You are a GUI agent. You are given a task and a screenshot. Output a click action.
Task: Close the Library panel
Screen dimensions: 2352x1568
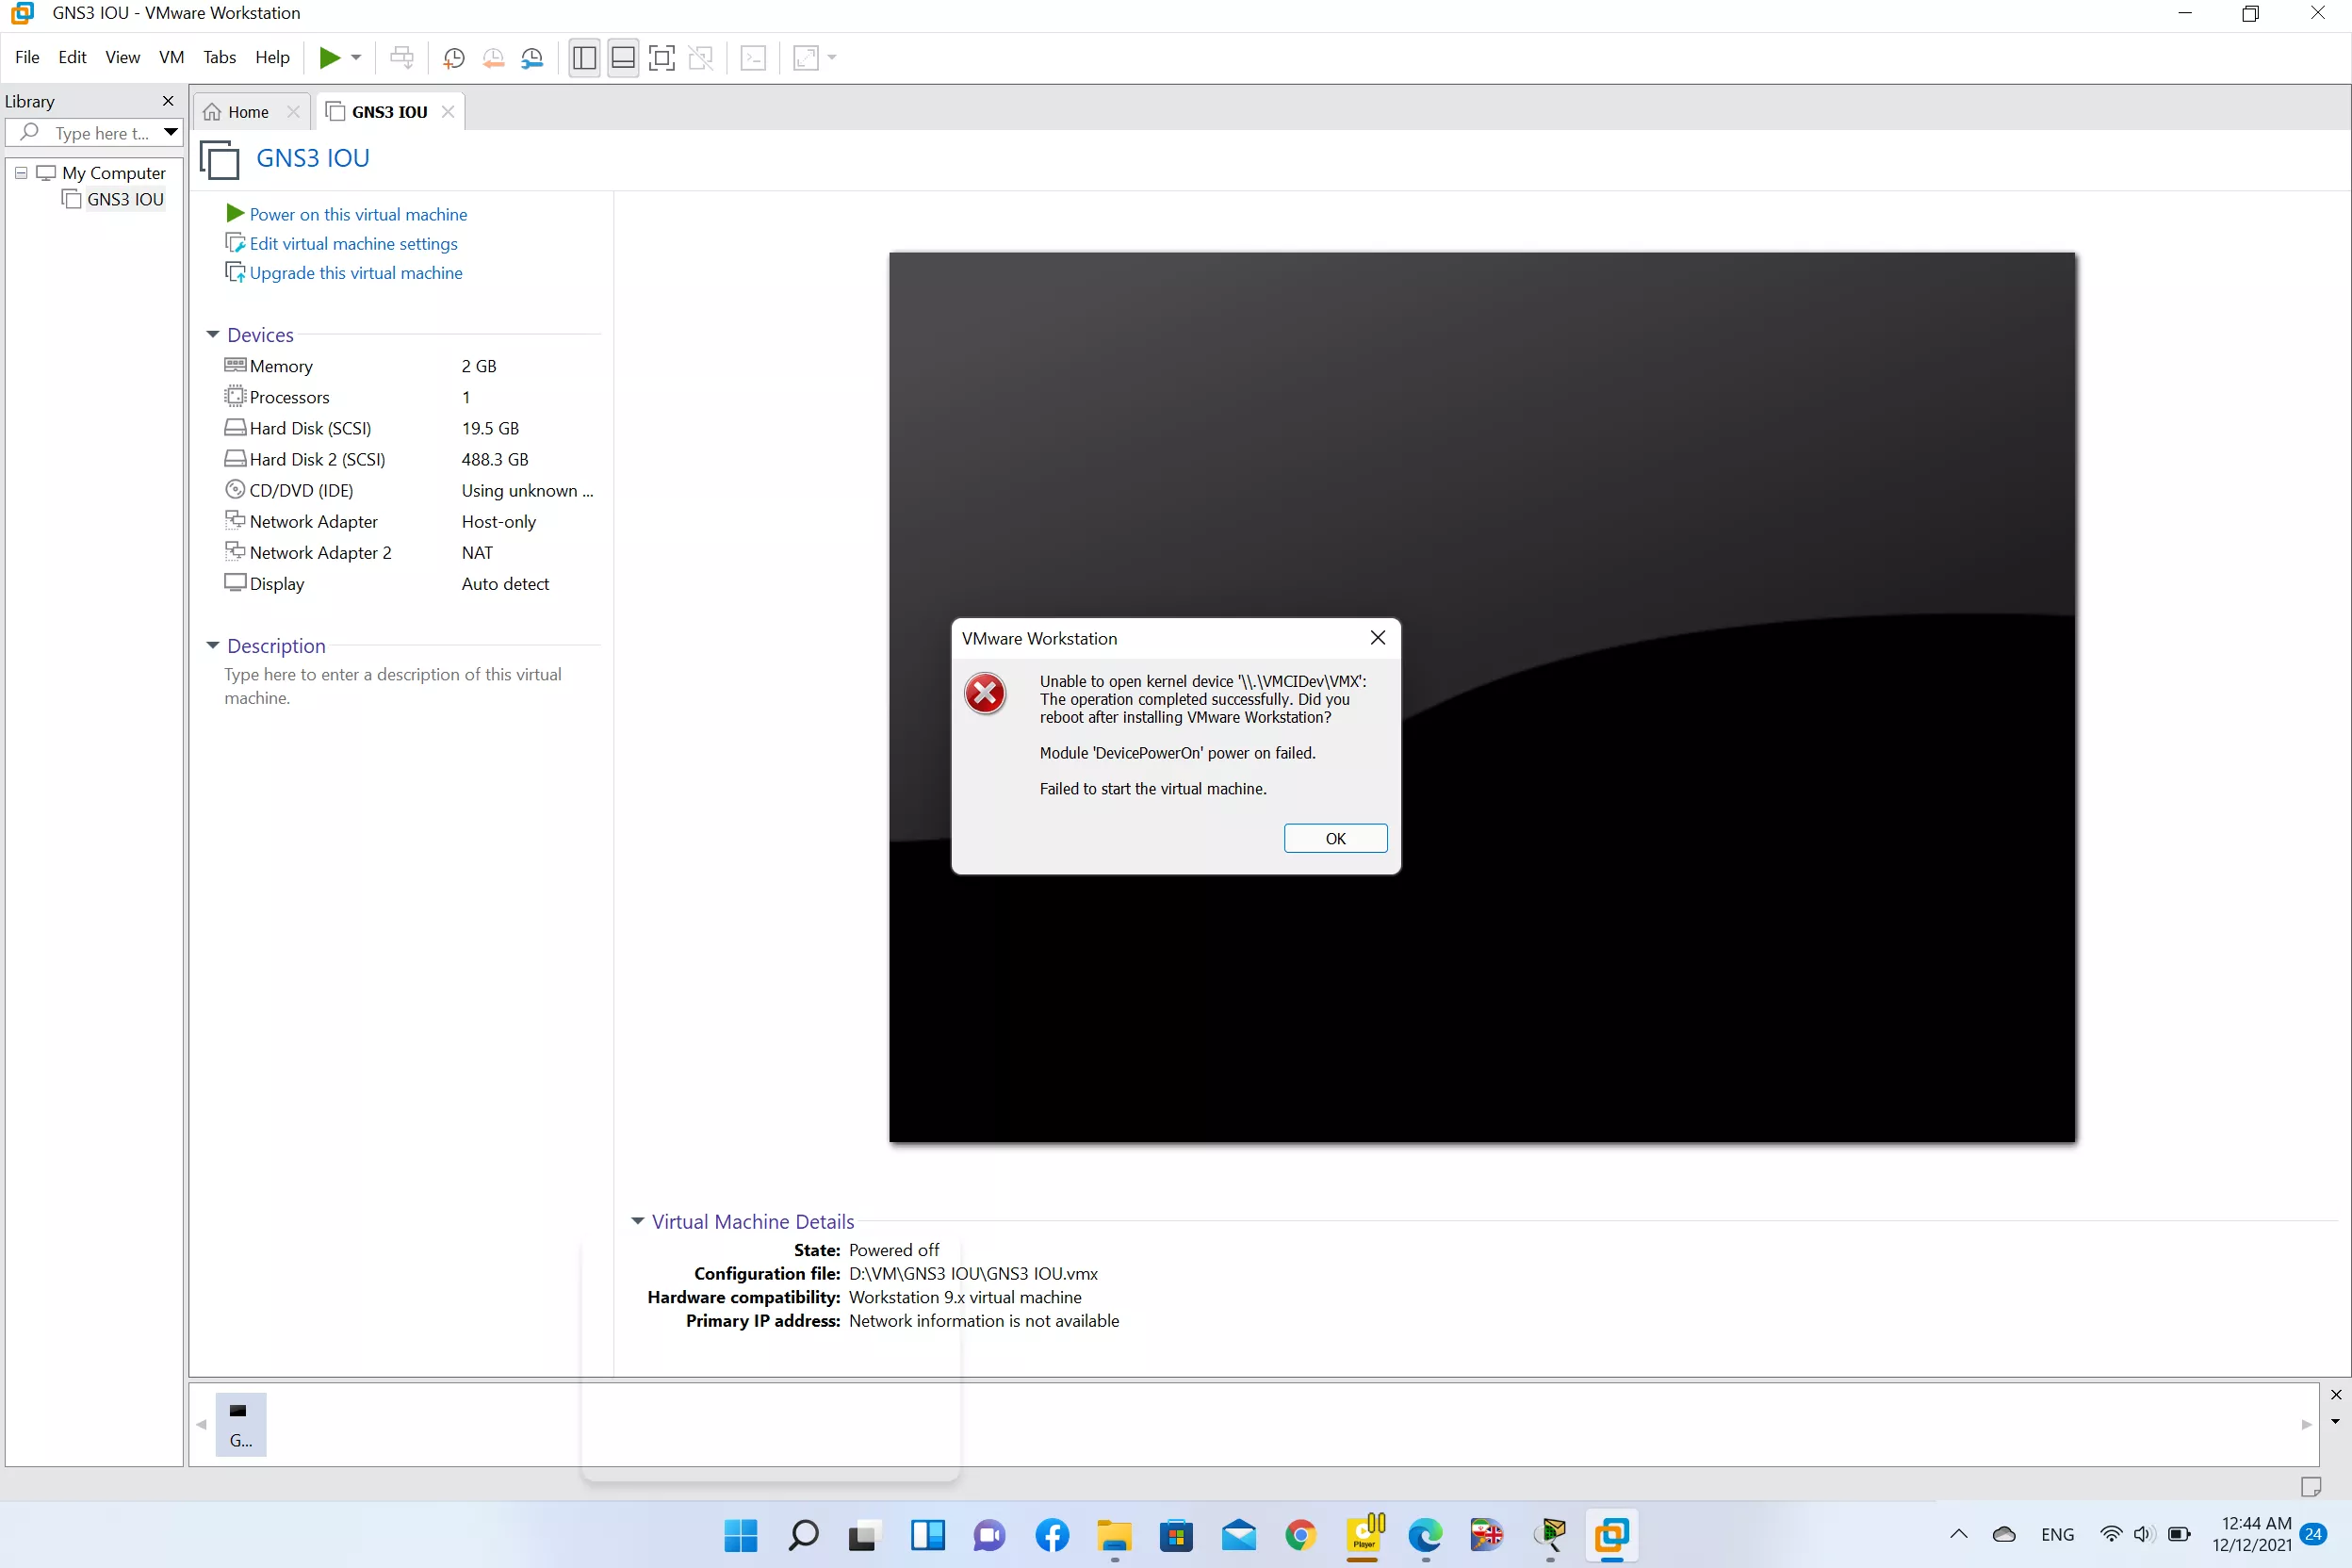(x=168, y=101)
